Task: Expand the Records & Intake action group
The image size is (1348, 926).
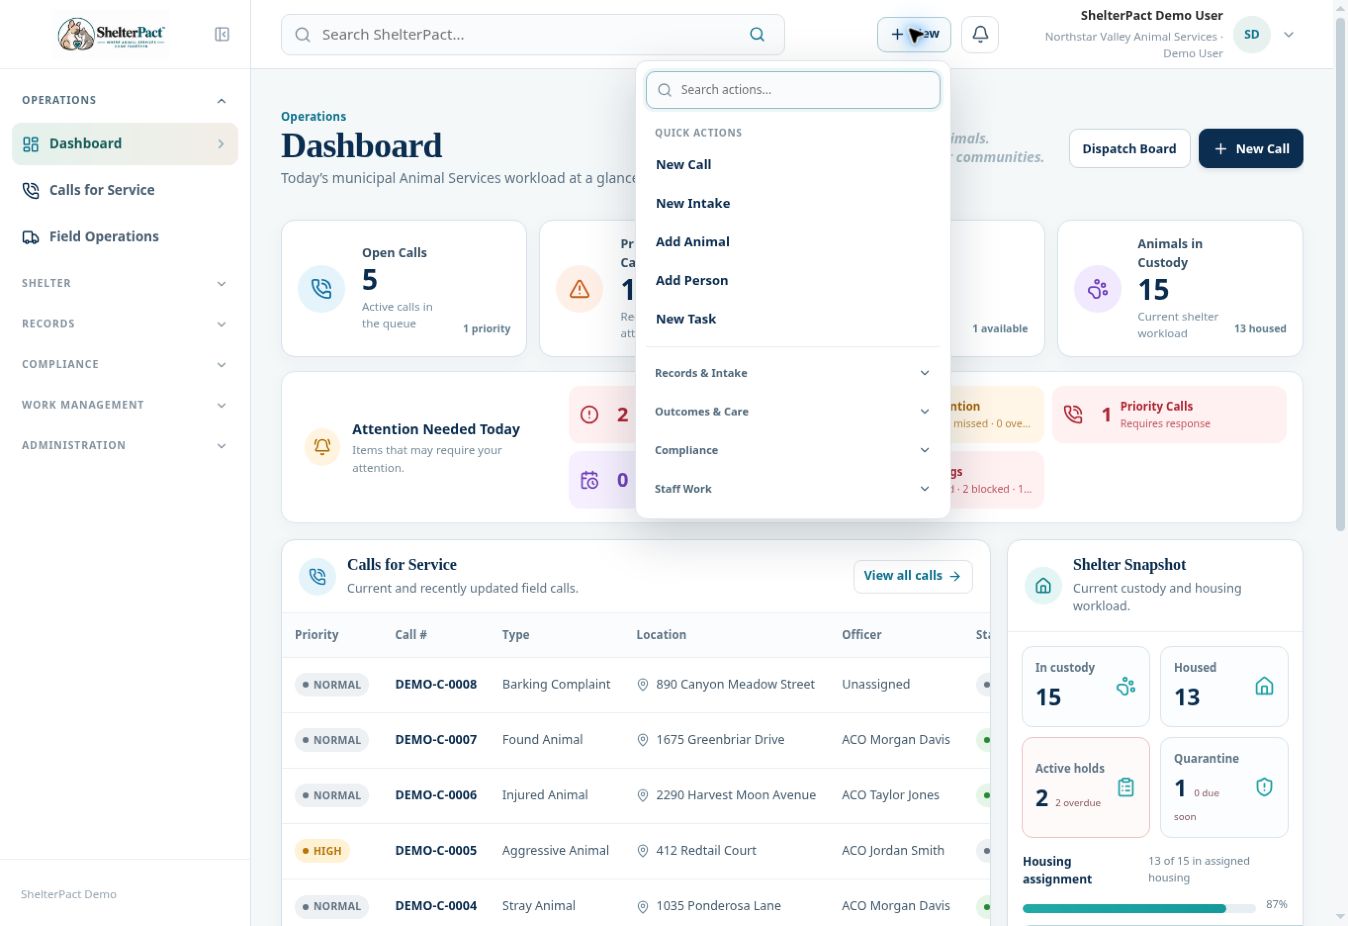Action: coord(792,373)
